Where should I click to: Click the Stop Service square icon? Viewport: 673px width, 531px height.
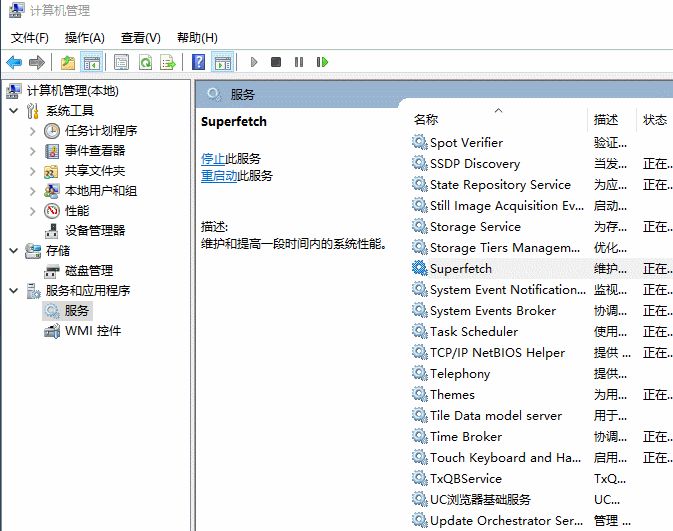coord(276,63)
